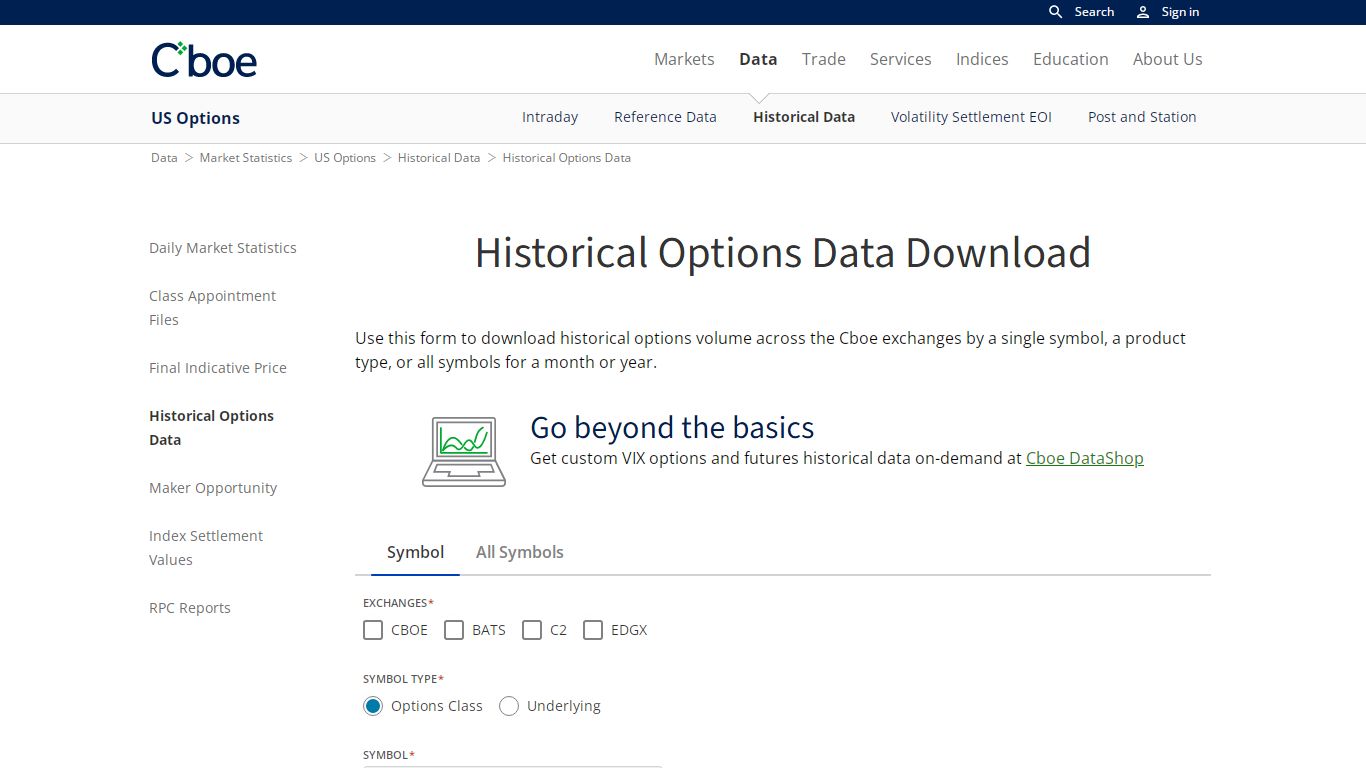Open the Education menu

(x=1071, y=59)
